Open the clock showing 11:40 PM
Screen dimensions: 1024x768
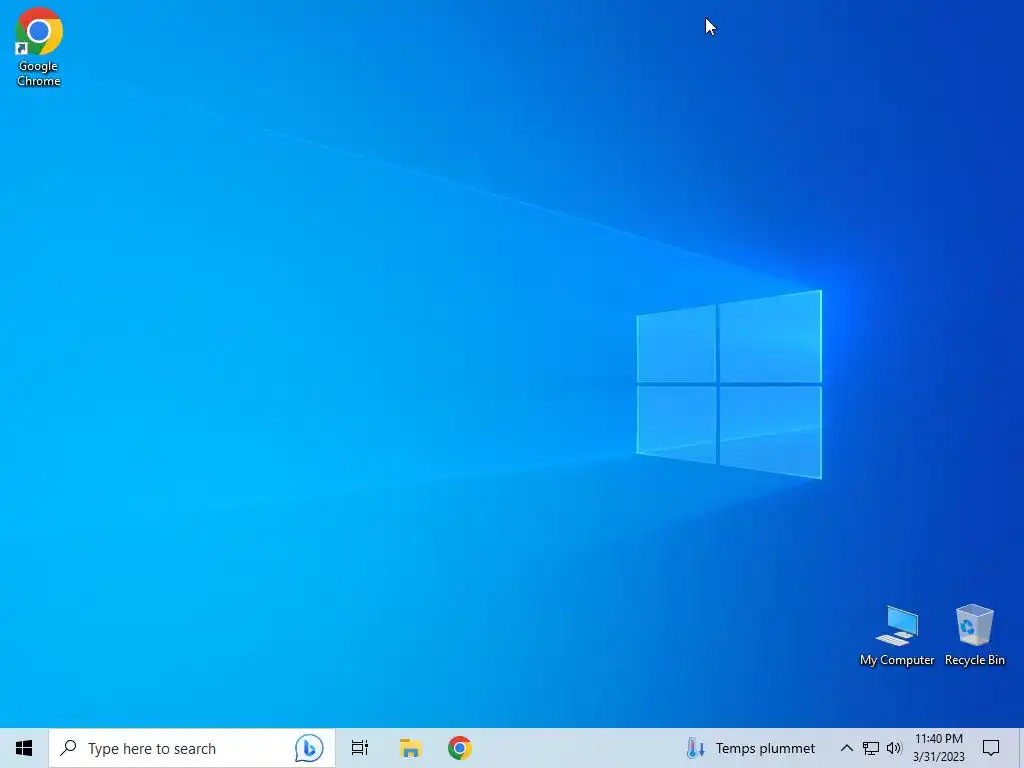tap(938, 748)
